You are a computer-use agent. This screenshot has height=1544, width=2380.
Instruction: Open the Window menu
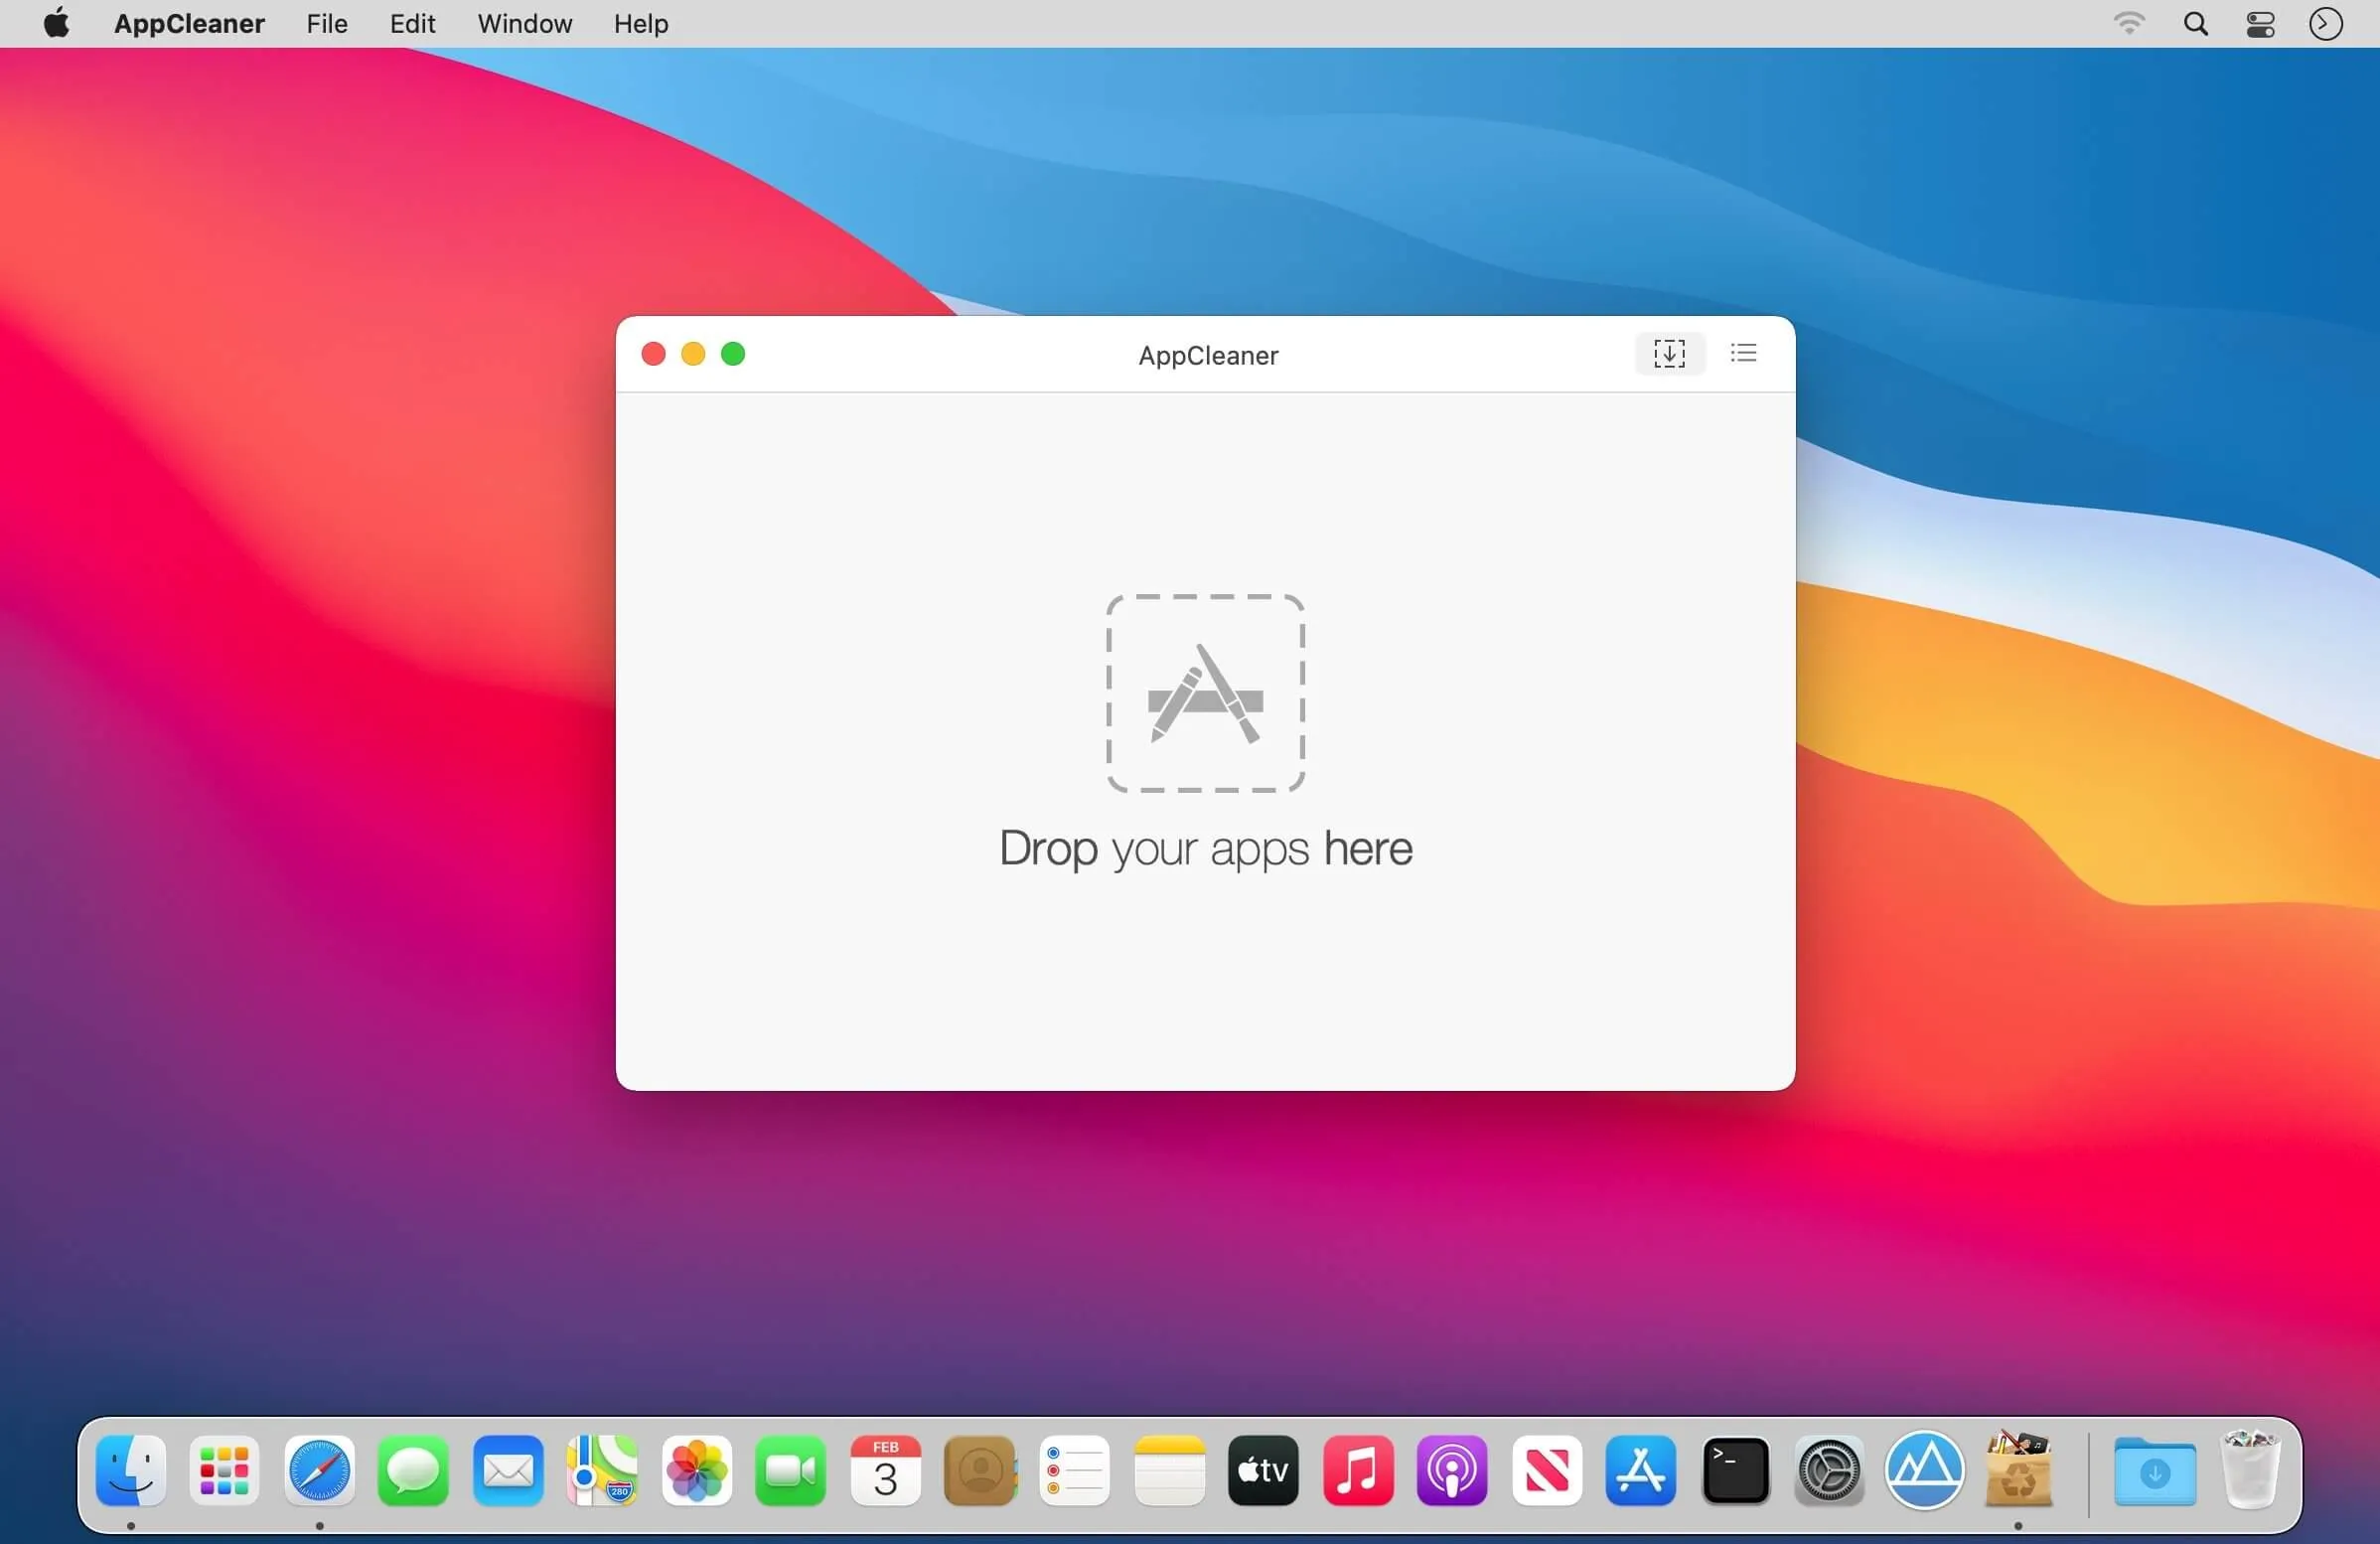coord(524,23)
